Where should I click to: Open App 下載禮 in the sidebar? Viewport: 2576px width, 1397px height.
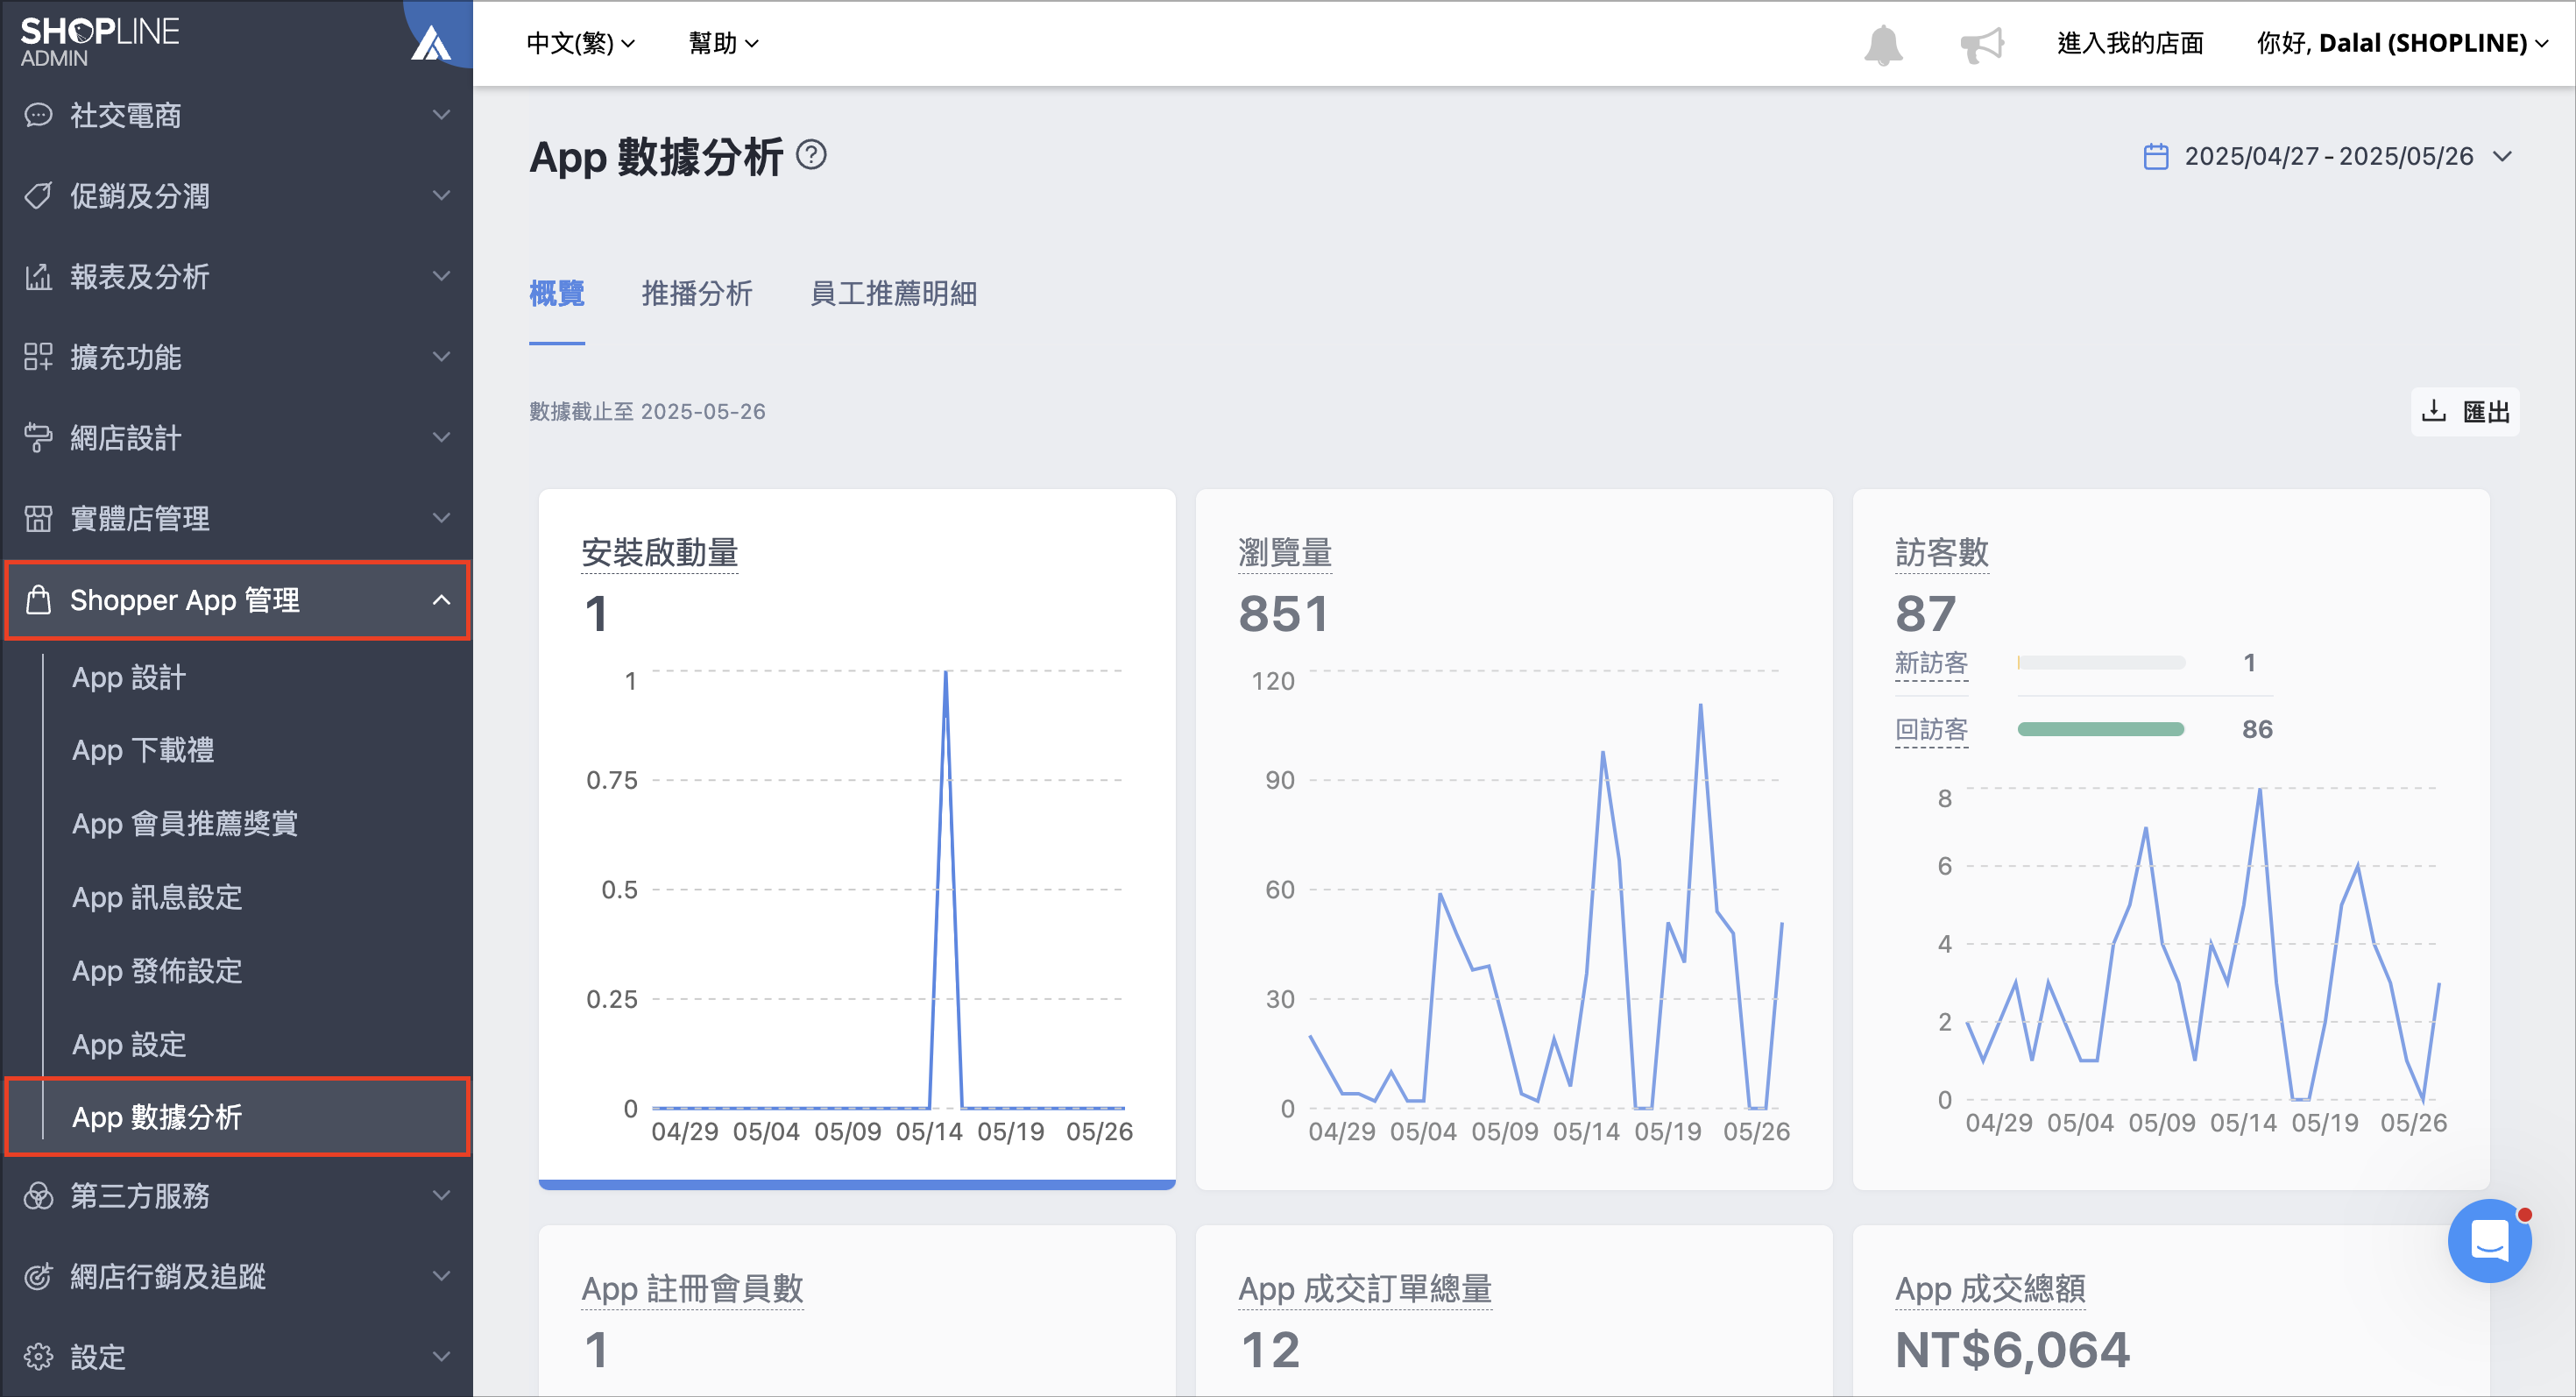(x=143, y=751)
